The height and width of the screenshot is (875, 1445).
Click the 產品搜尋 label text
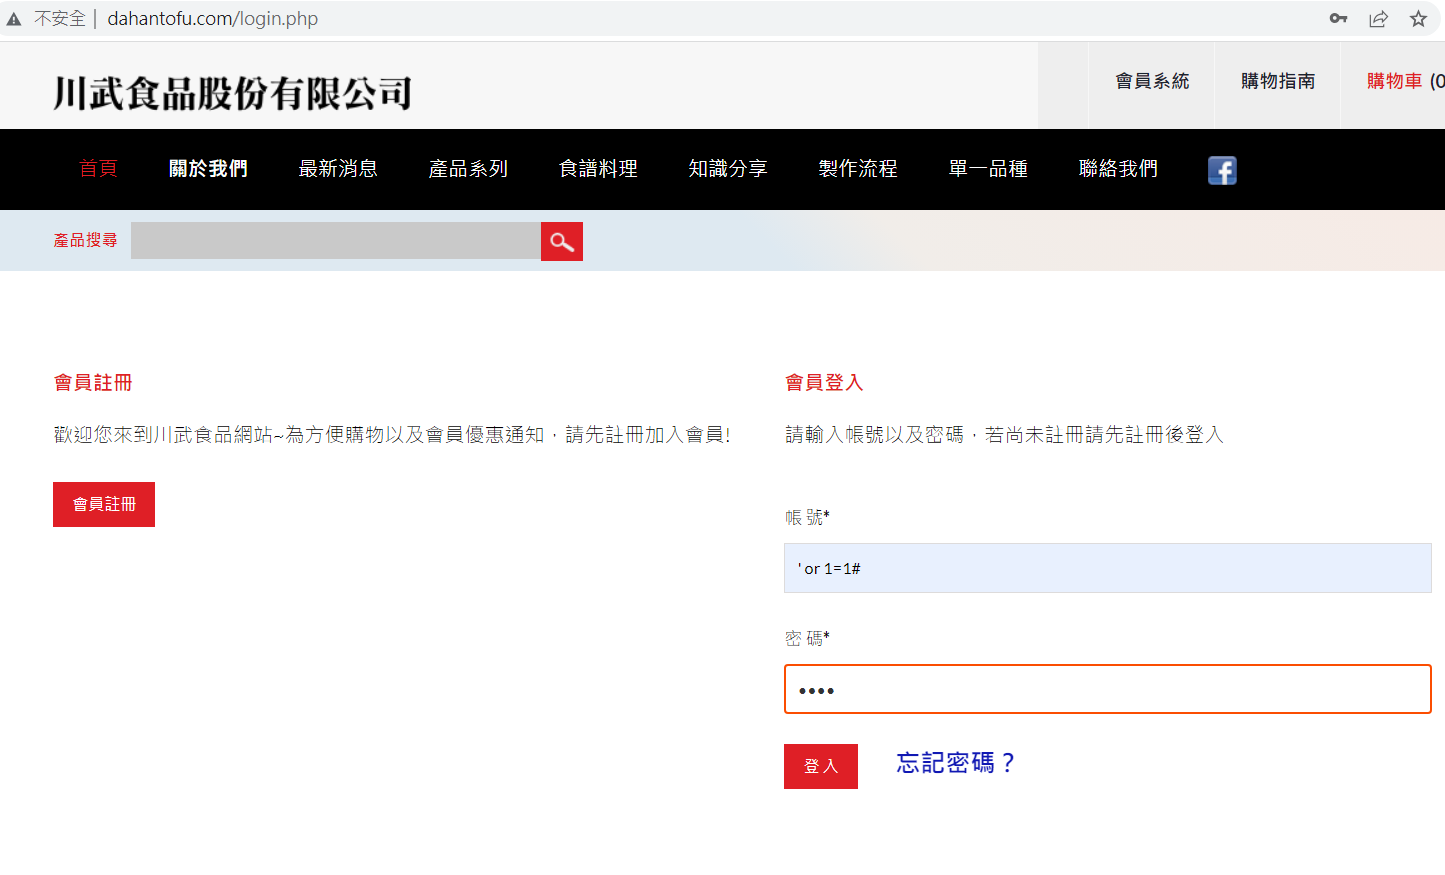tap(85, 240)
